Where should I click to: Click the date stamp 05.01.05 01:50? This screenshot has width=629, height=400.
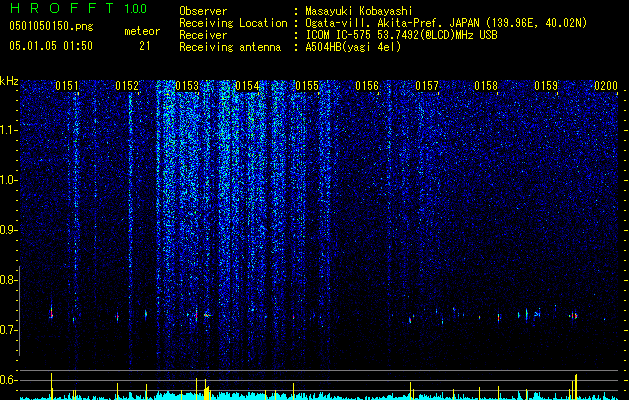(x=51, y=46)
